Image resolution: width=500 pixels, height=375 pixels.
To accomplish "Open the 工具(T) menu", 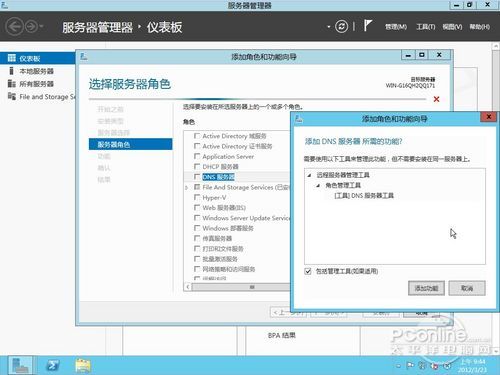I will [426, 27].
